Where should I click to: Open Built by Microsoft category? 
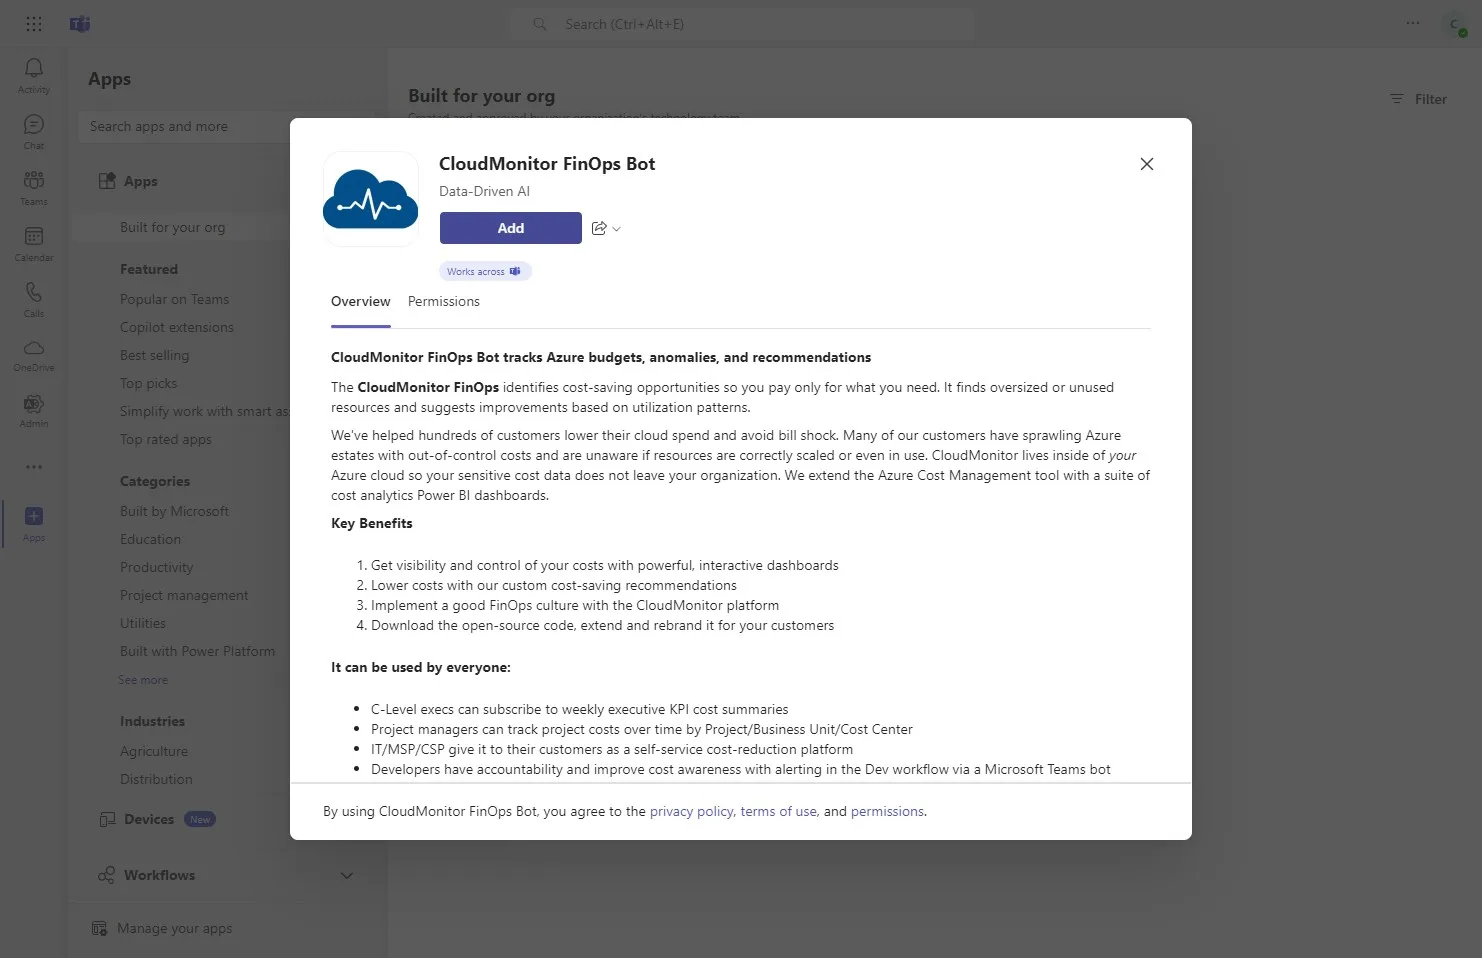[x=175, y=511]
